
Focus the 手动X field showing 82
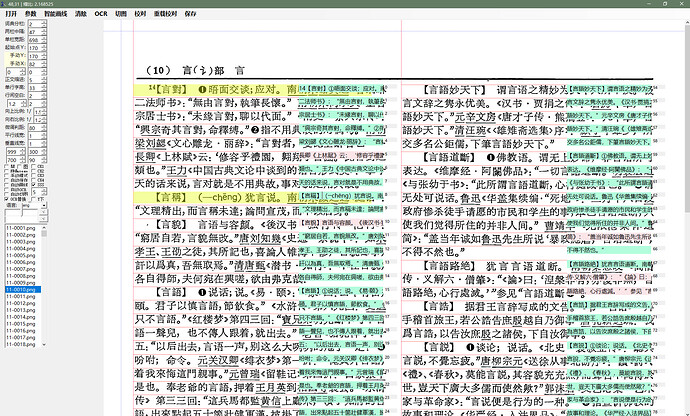coord(37,64)
